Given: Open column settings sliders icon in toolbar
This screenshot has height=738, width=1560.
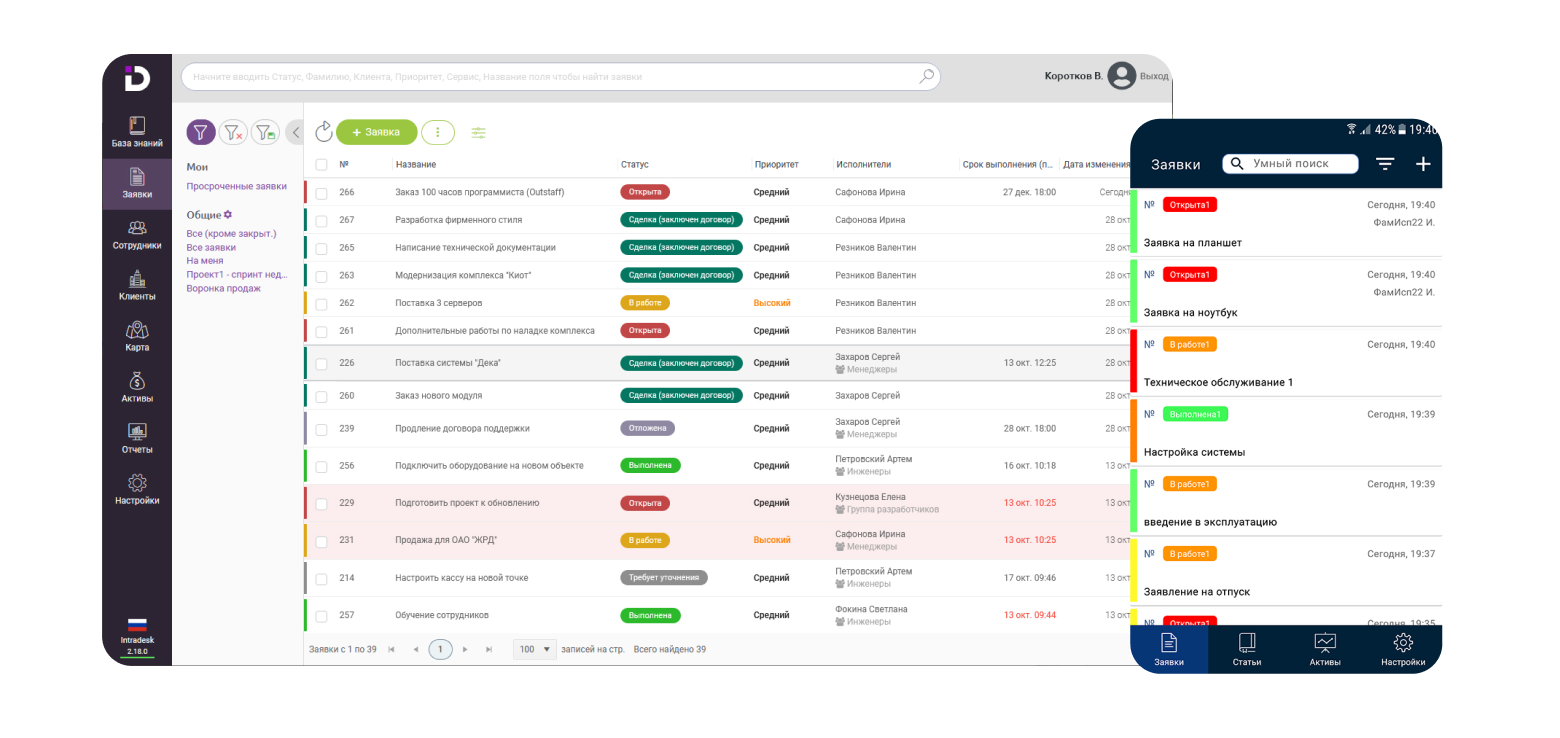Looking at the screenshot, I should [479, 132].
